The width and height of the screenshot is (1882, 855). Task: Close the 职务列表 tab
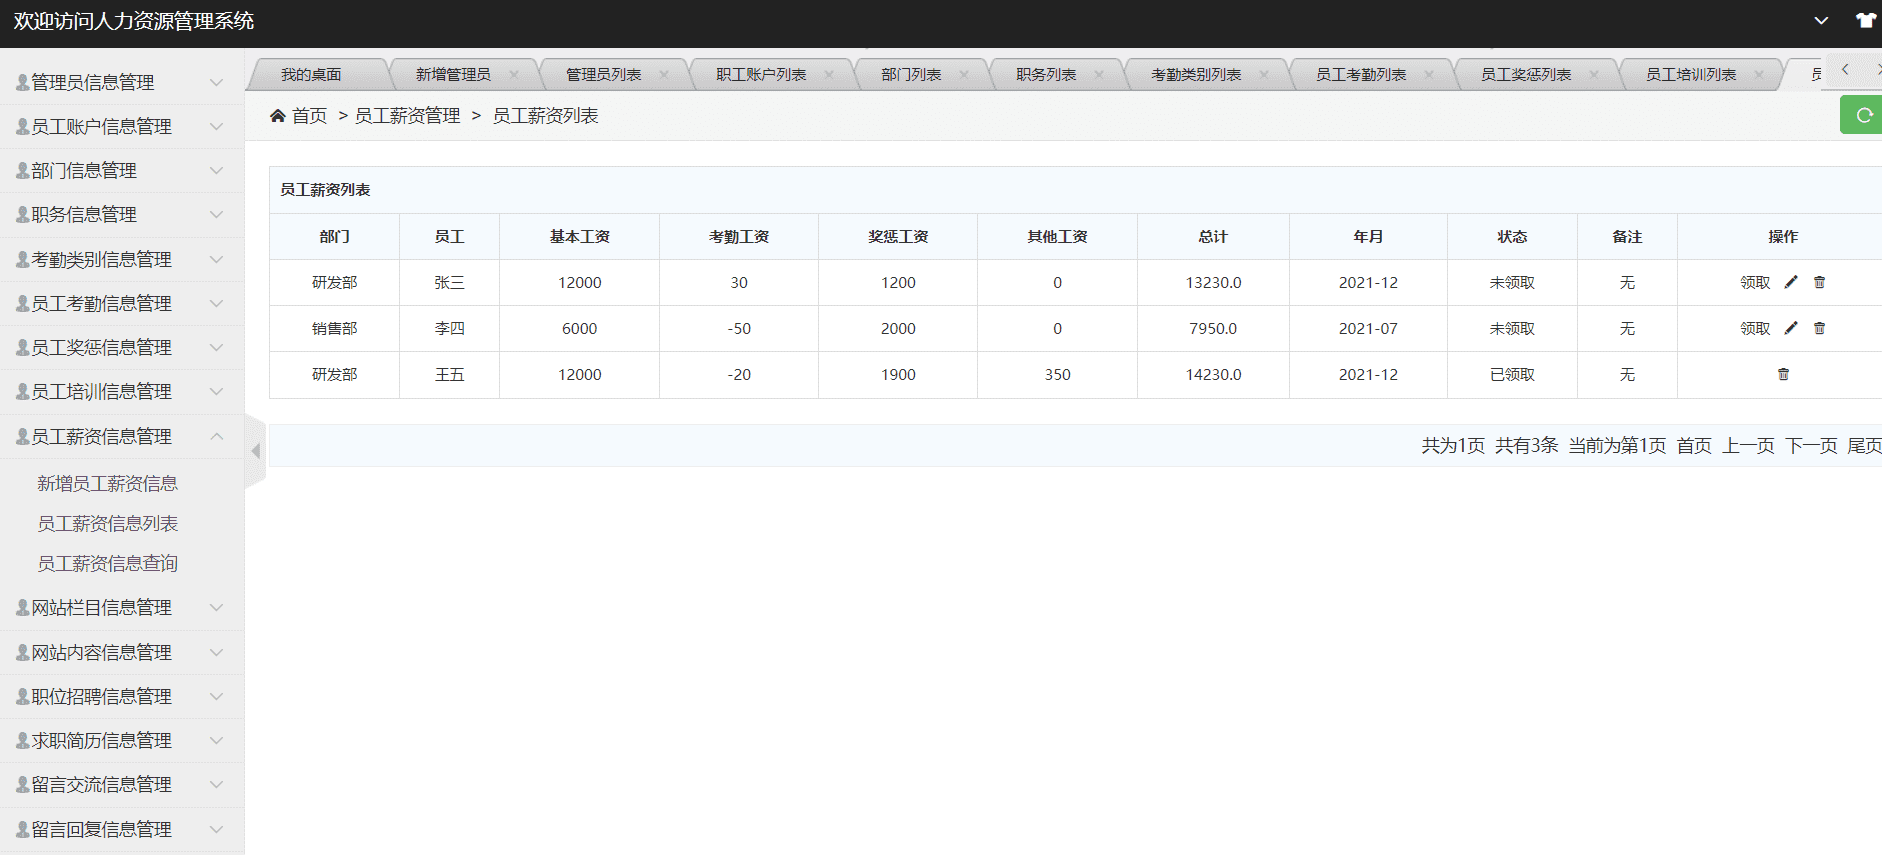1099,75
